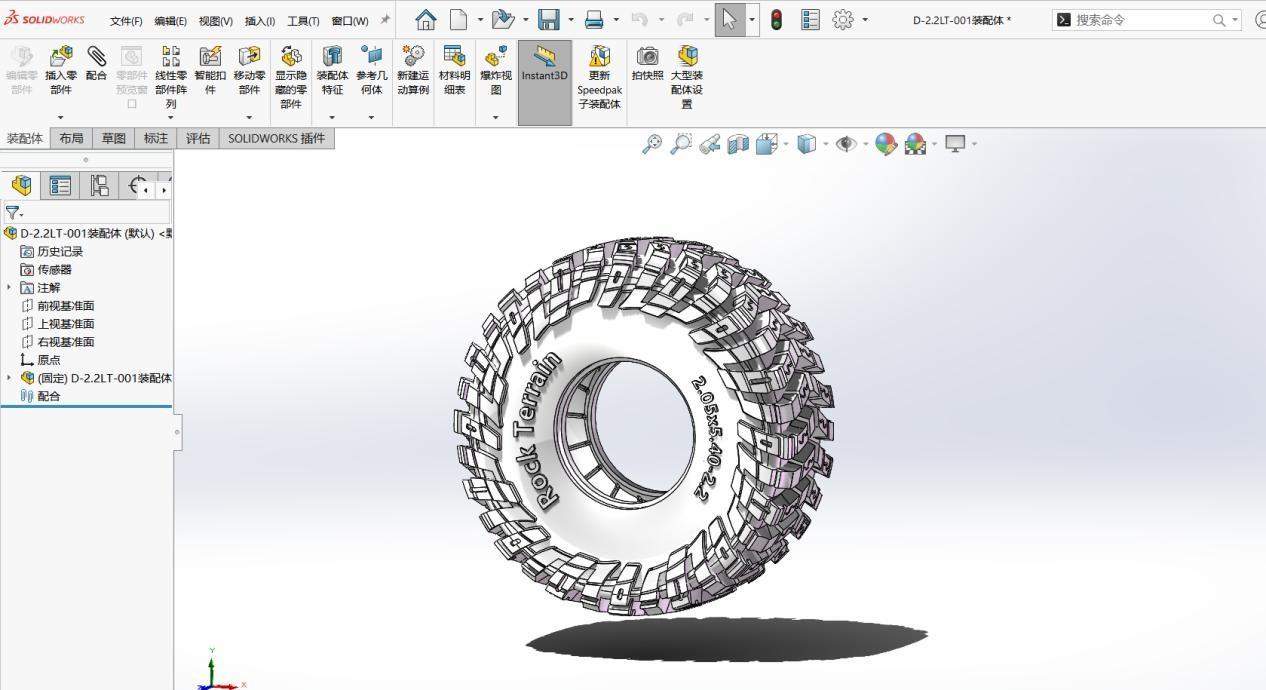Click 线性零部件阵列 linear pattern tool
This screenshot has height=690, width=1266.
171,77
